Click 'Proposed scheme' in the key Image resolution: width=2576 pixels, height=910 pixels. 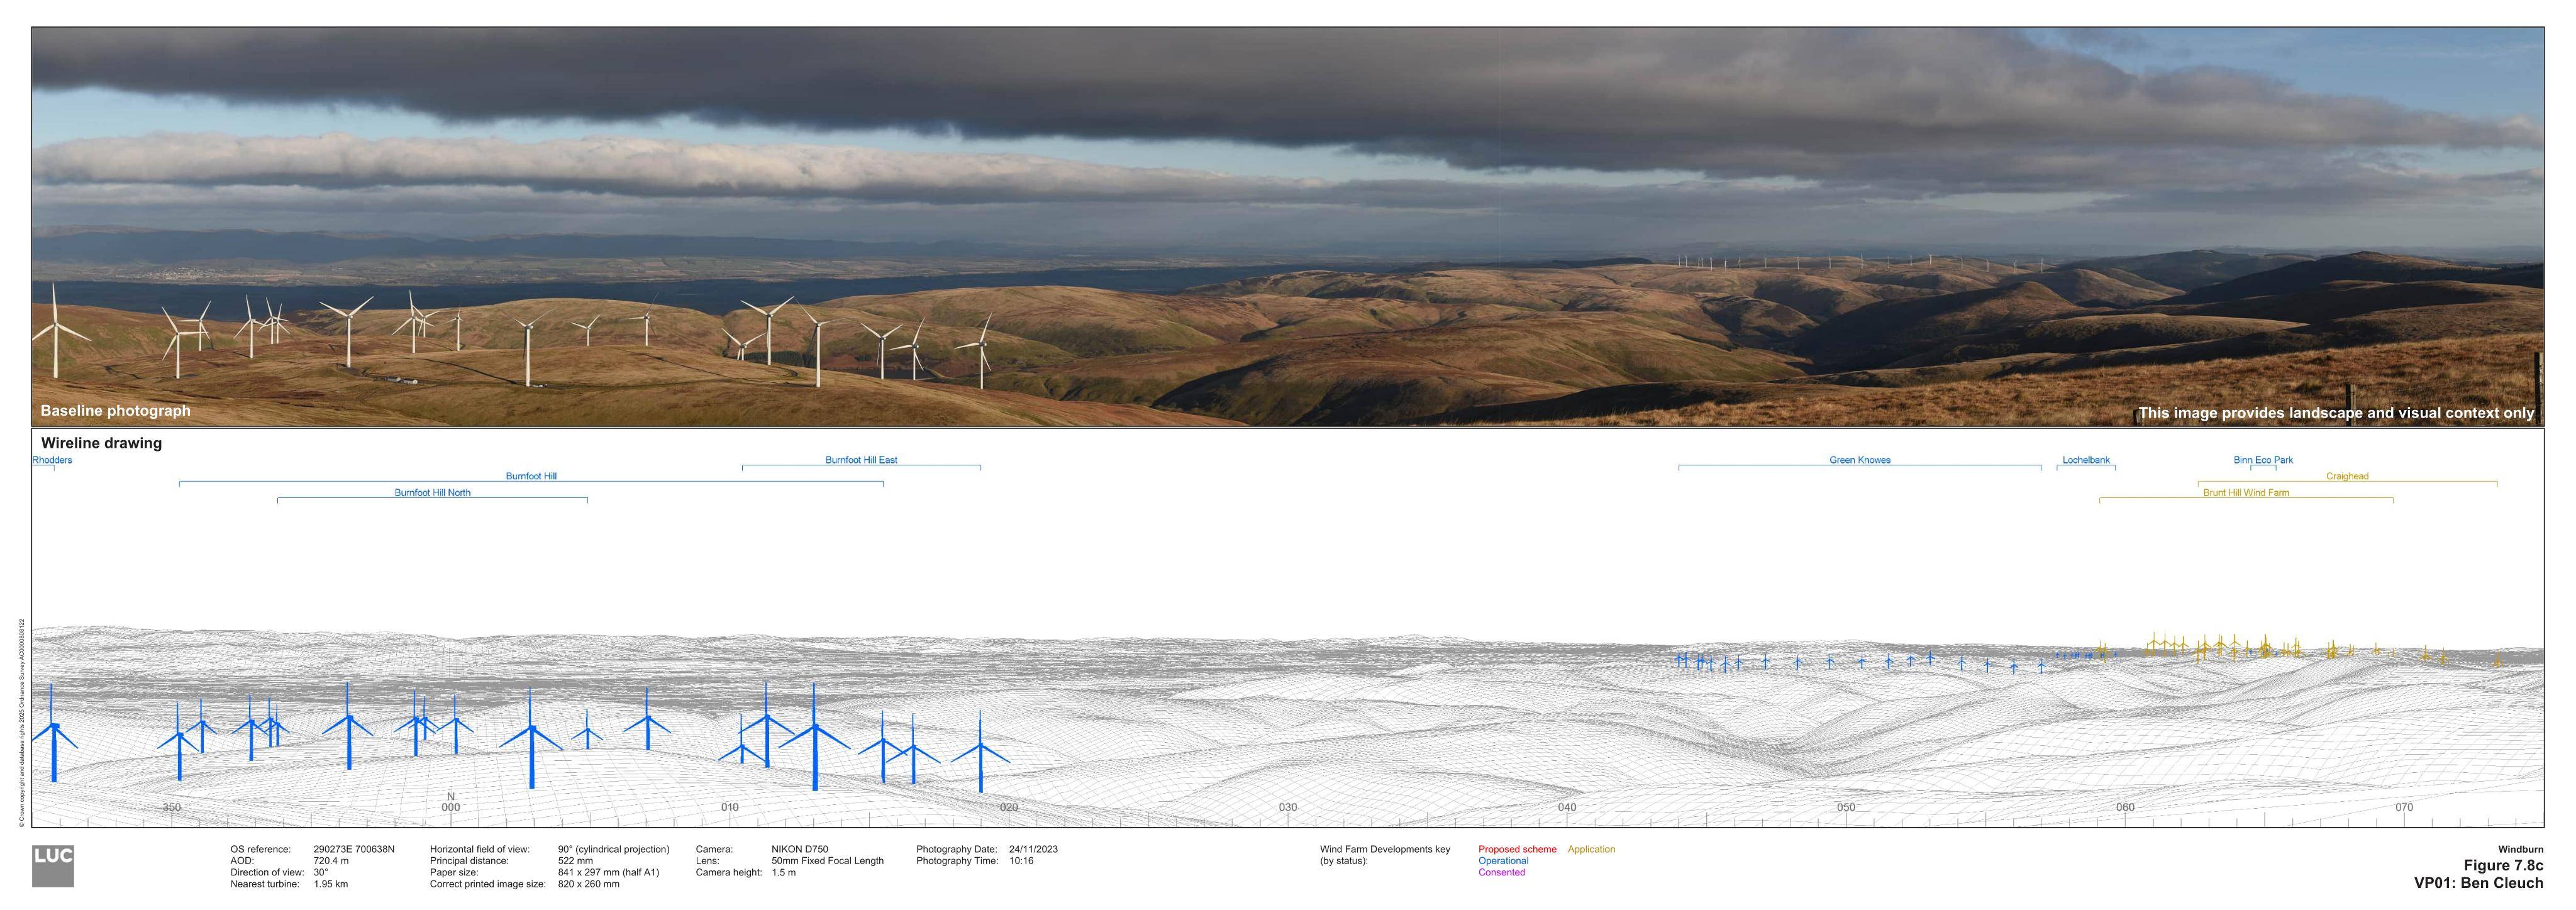tap(1517, 849)
